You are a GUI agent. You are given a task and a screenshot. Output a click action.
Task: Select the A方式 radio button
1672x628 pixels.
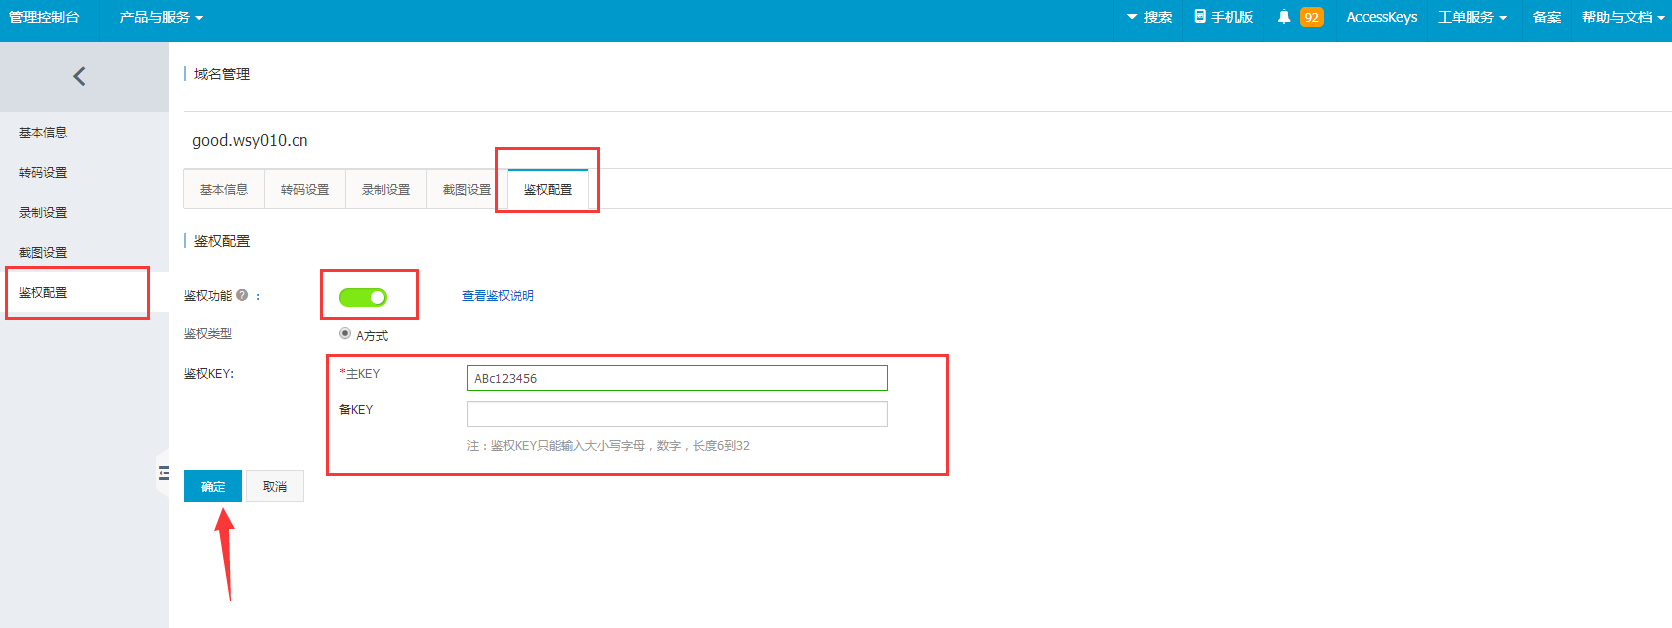pyautogui.click(x=345, y=334)
